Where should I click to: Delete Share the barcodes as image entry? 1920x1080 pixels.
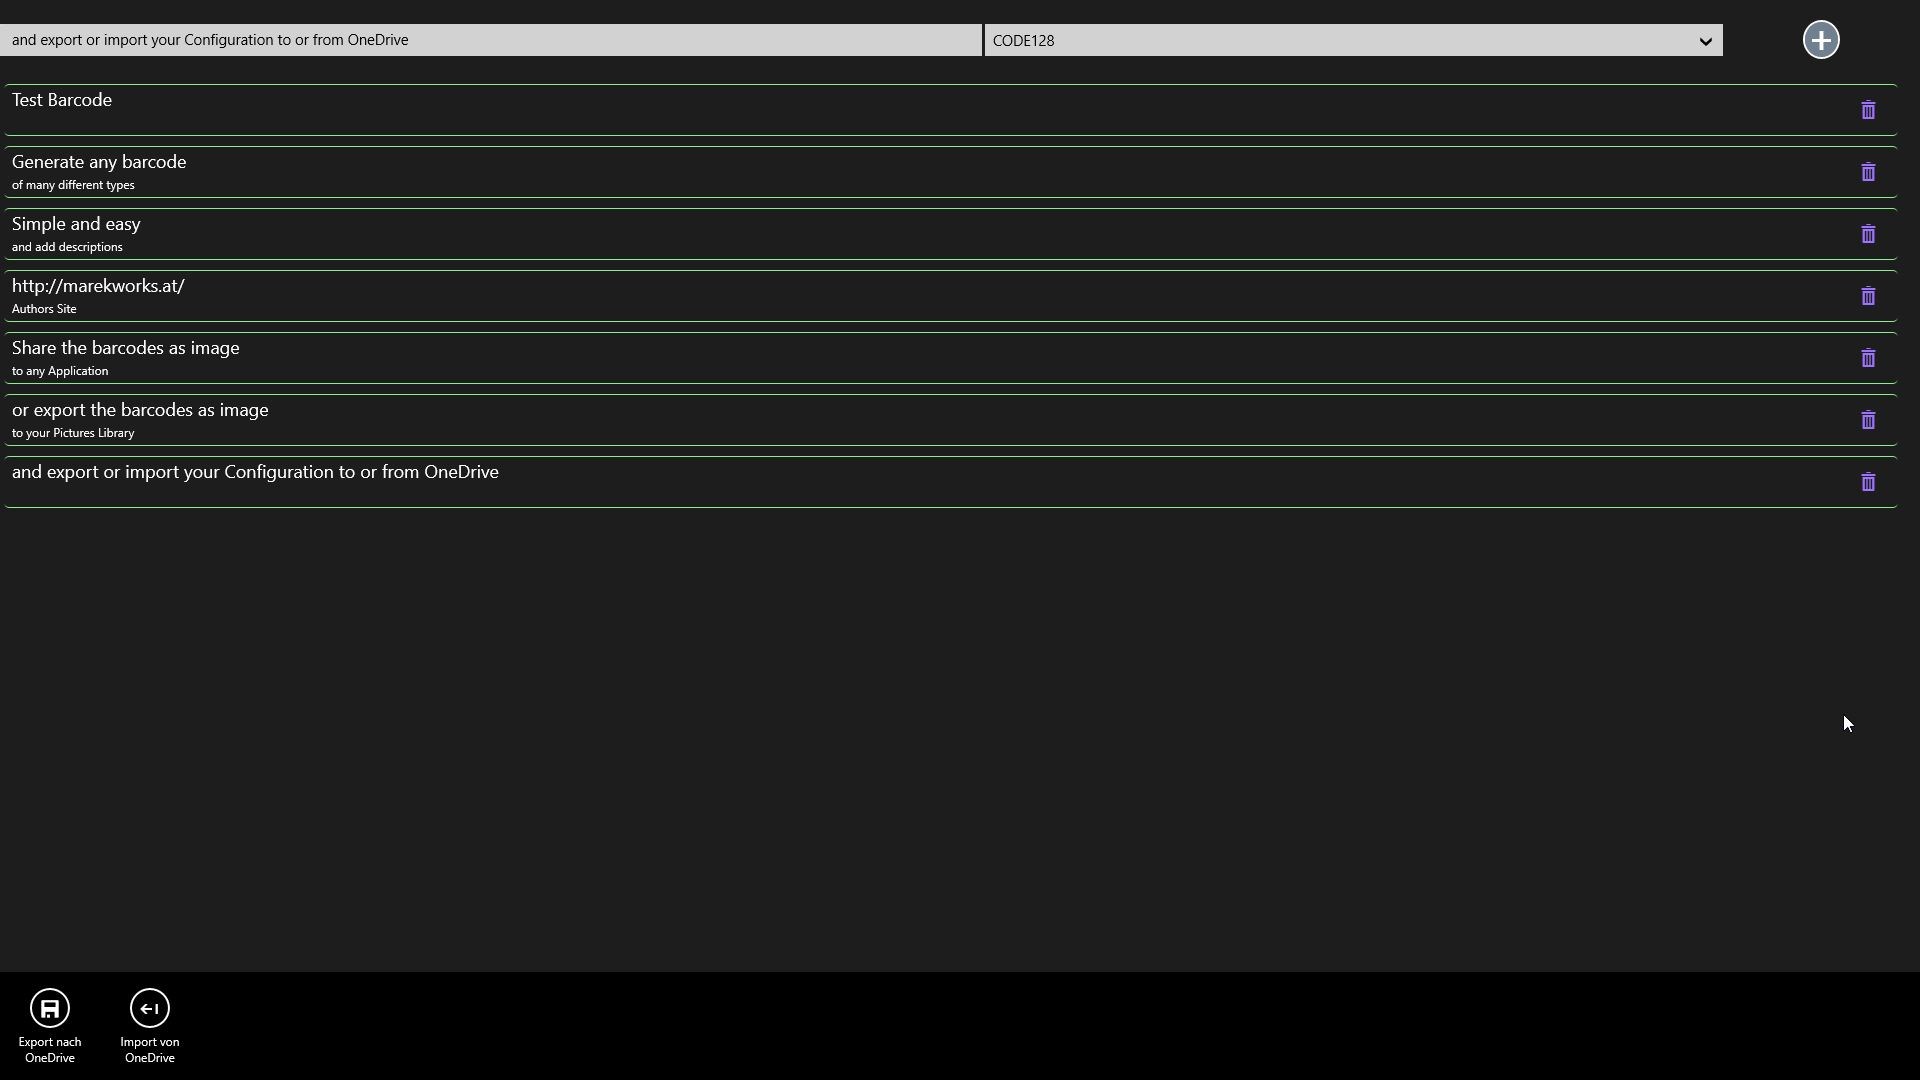pyautogui.click(x=1867, y=358)
